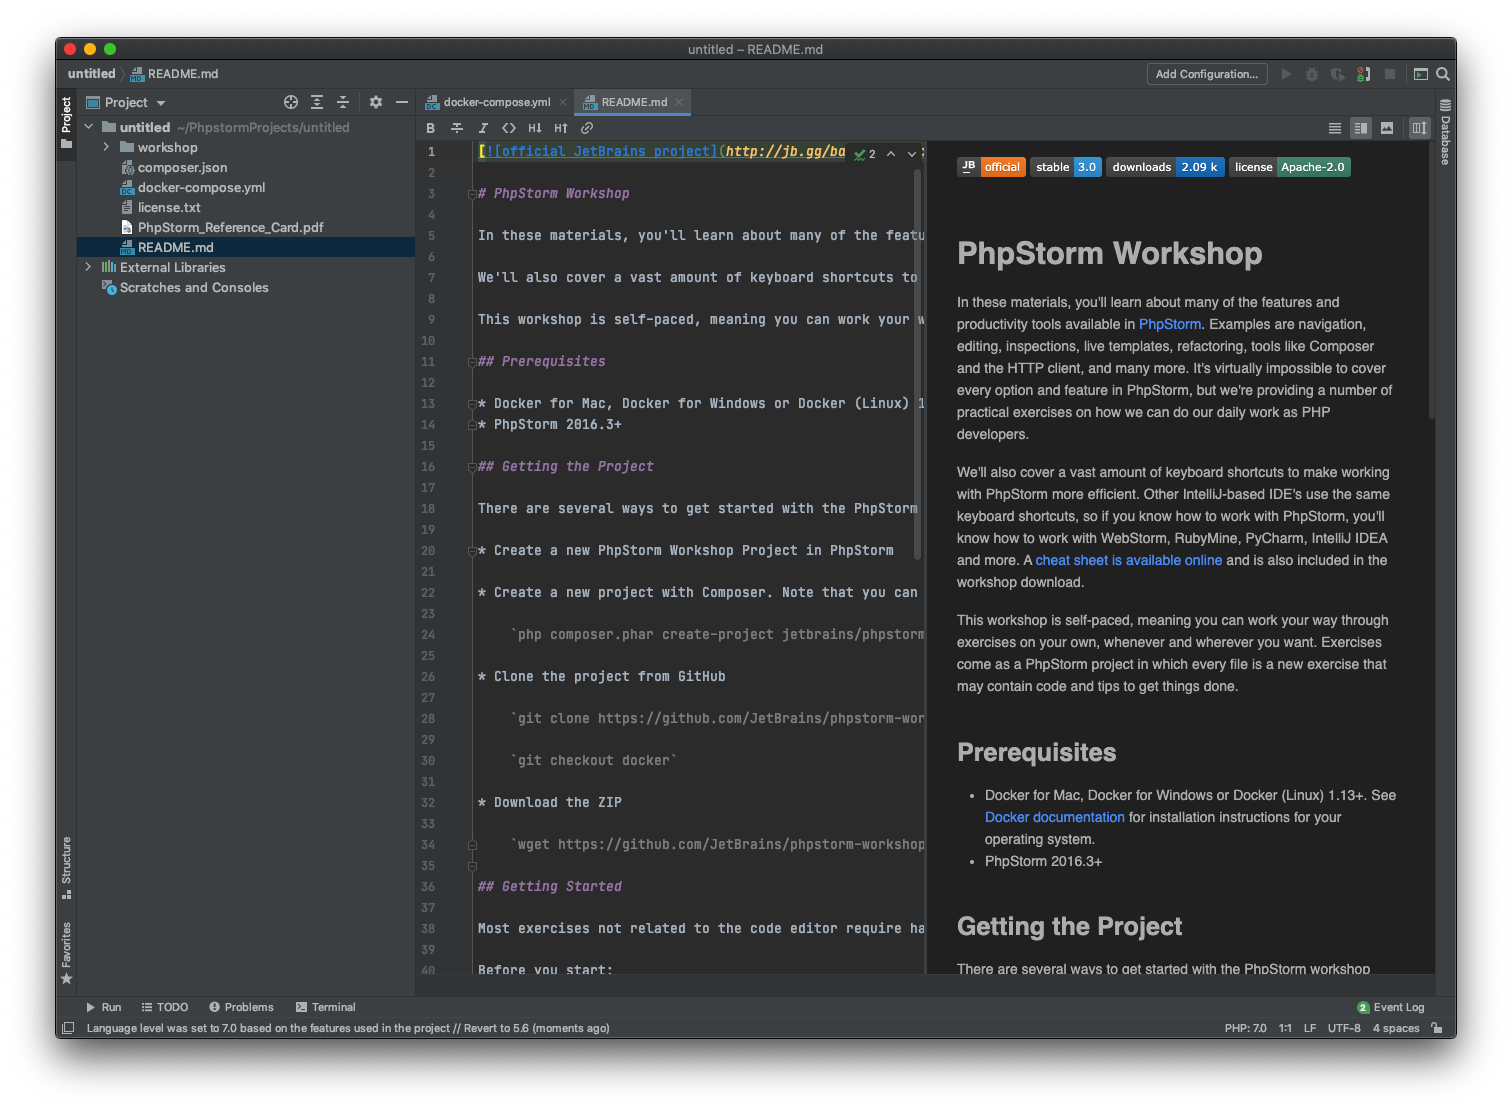This screenshot has height=1112, width=1512.
Task: Select PhpStorm_Reference_Card.pdf file
Action: click(230, 227)
